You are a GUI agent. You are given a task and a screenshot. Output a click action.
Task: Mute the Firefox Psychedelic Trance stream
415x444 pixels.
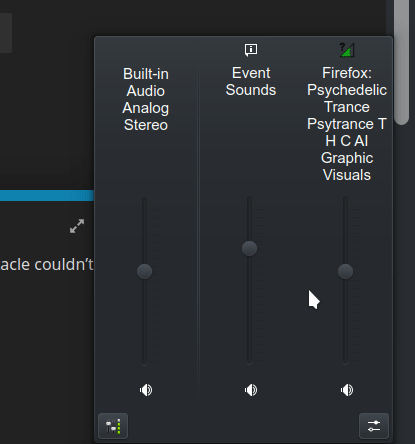(347, 390)
